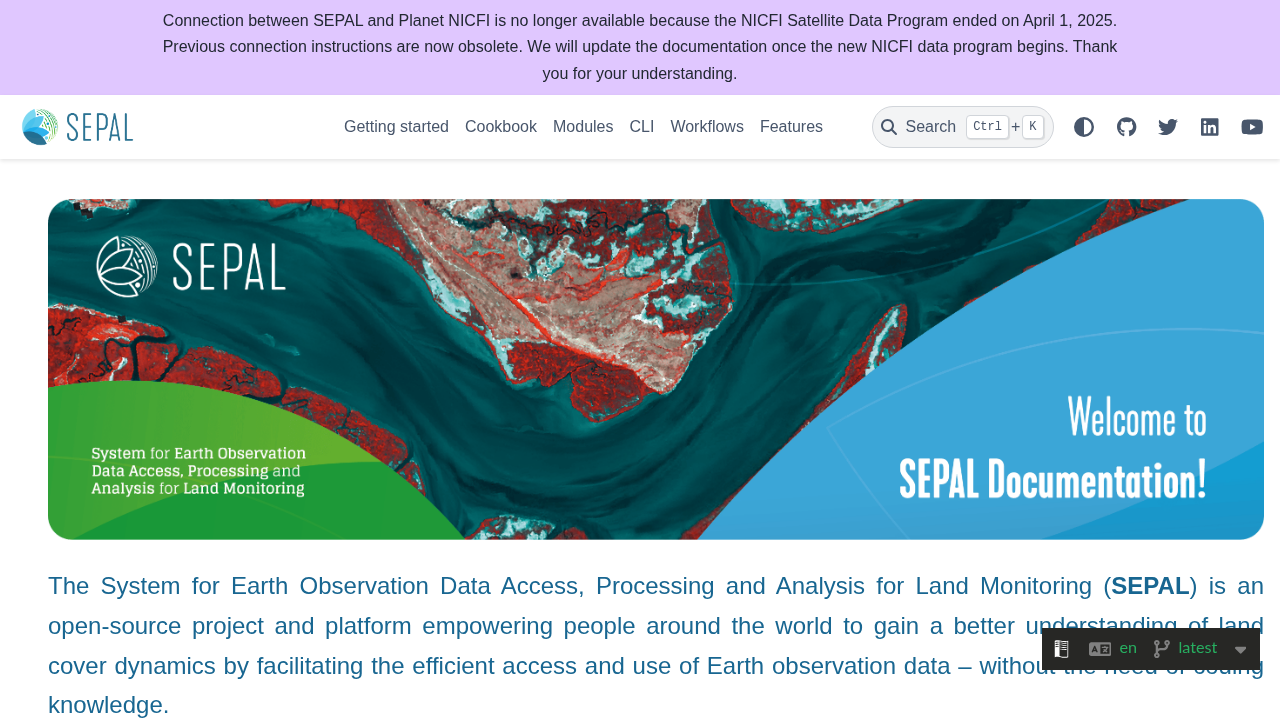Open the 'en' language selector

pyautogui.click(x=1127, y=648)
